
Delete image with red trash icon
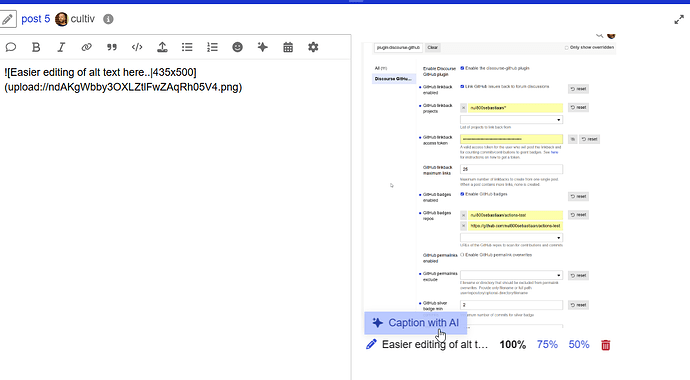pos(606,345)
